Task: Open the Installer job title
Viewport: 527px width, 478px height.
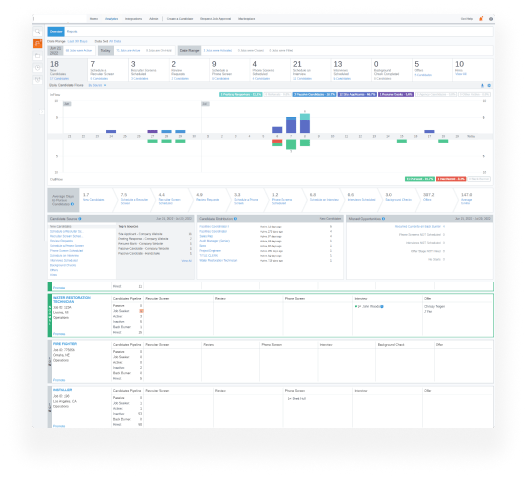Action: 63,390
